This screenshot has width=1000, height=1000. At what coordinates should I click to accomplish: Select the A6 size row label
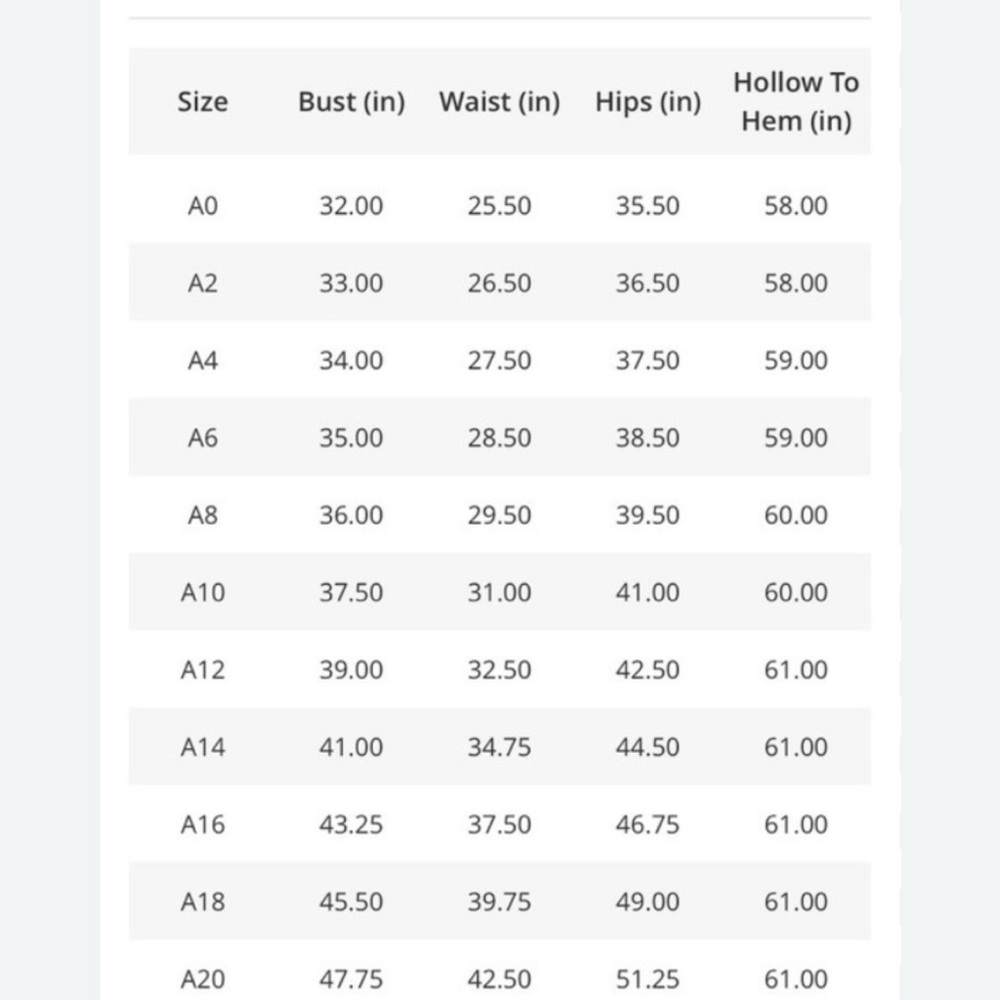tap(203, 438)
